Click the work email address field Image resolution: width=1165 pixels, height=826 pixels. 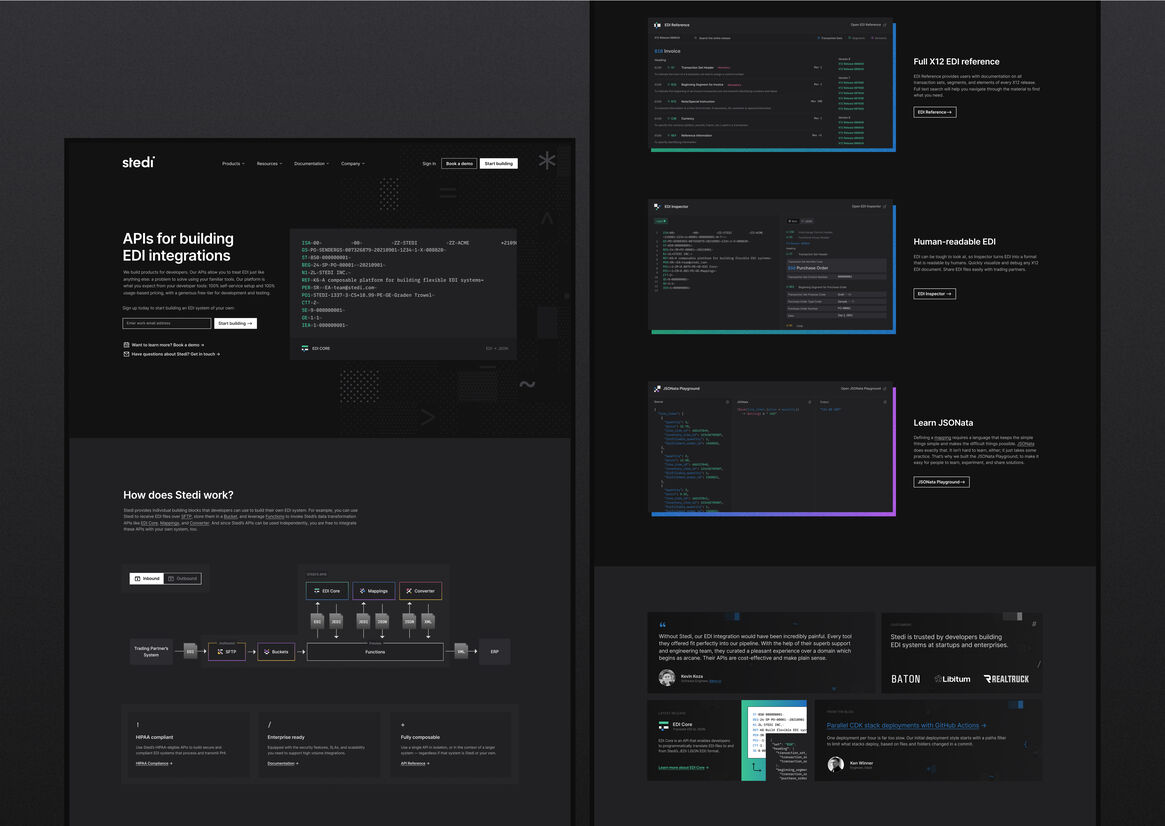pyautogui.click(x=167, y=324)
